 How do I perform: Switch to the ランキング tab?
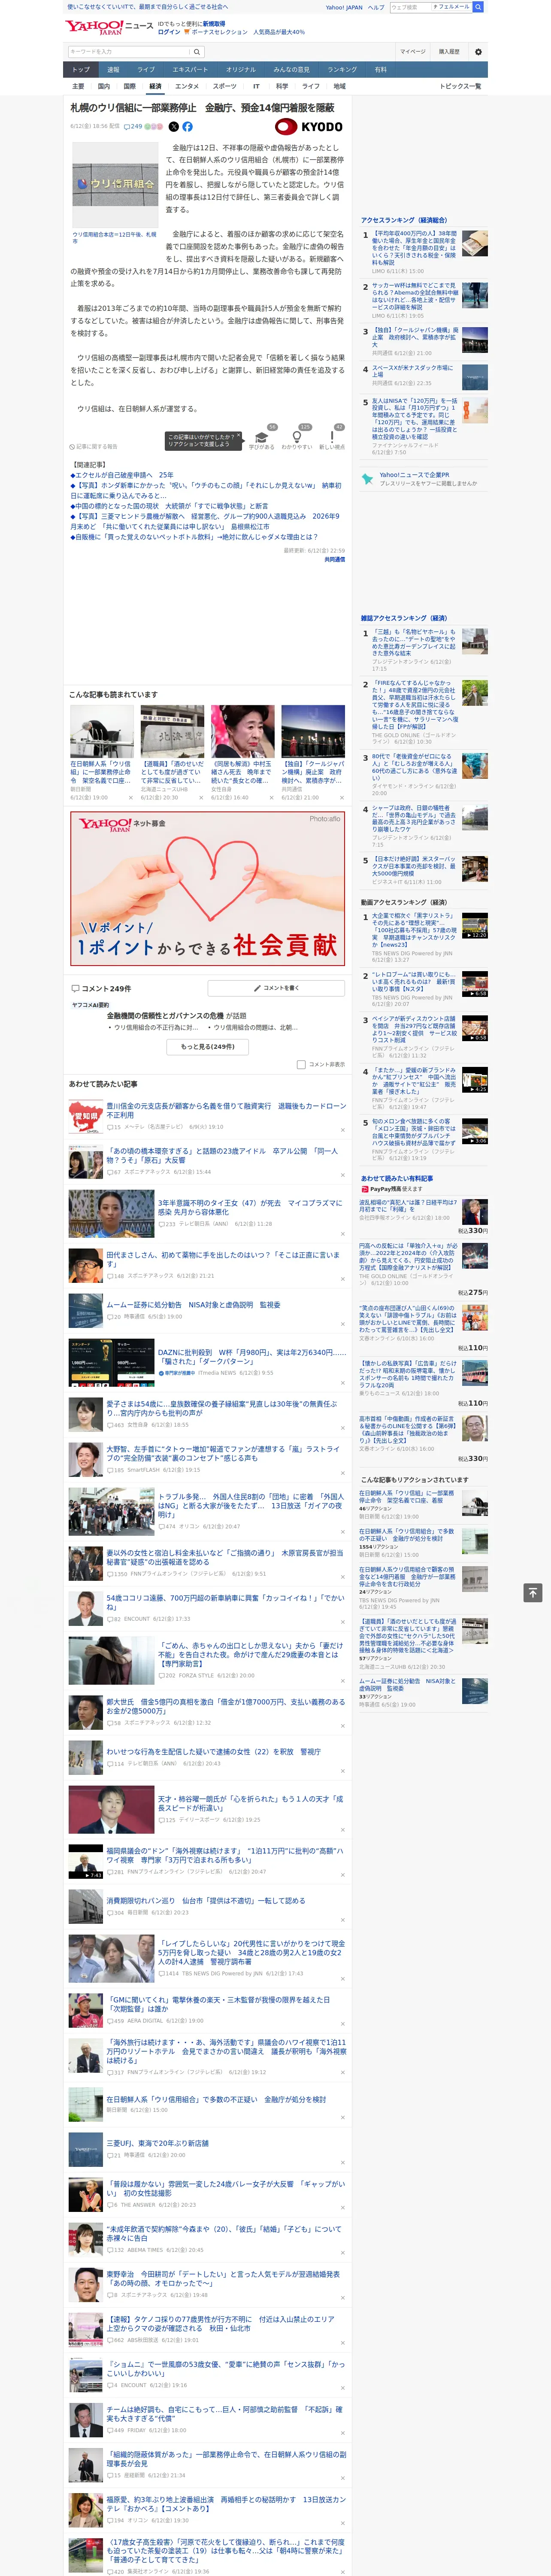[x=342, y=70]
